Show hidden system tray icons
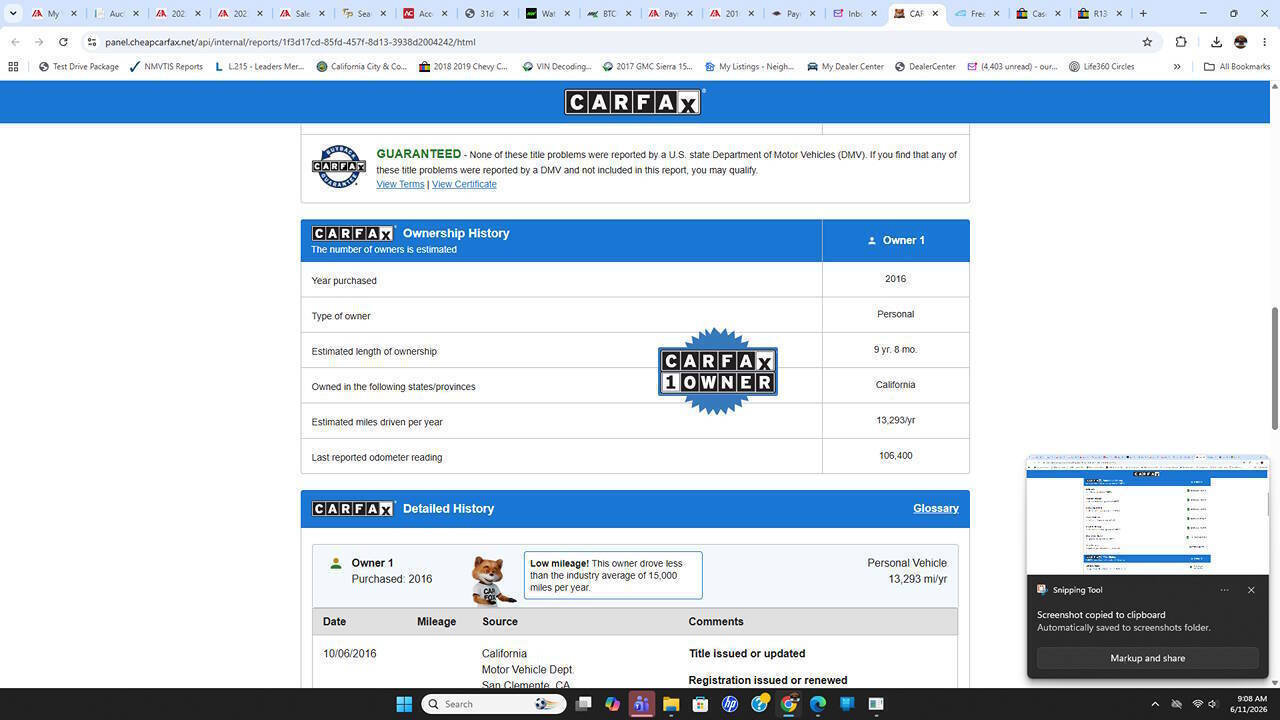This screenshot has height=720, width=1280. (1155, 704)
